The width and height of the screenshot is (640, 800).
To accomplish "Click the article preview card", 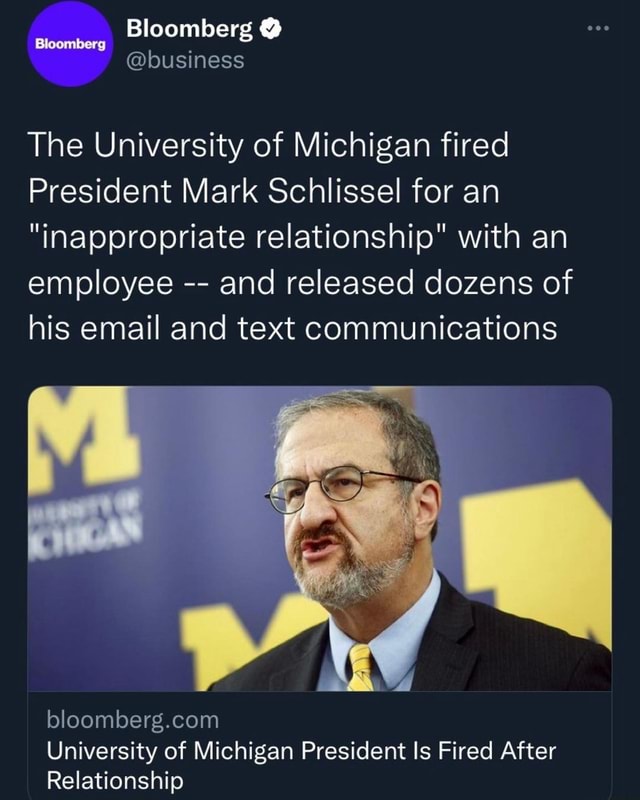I will pos(320,590).
